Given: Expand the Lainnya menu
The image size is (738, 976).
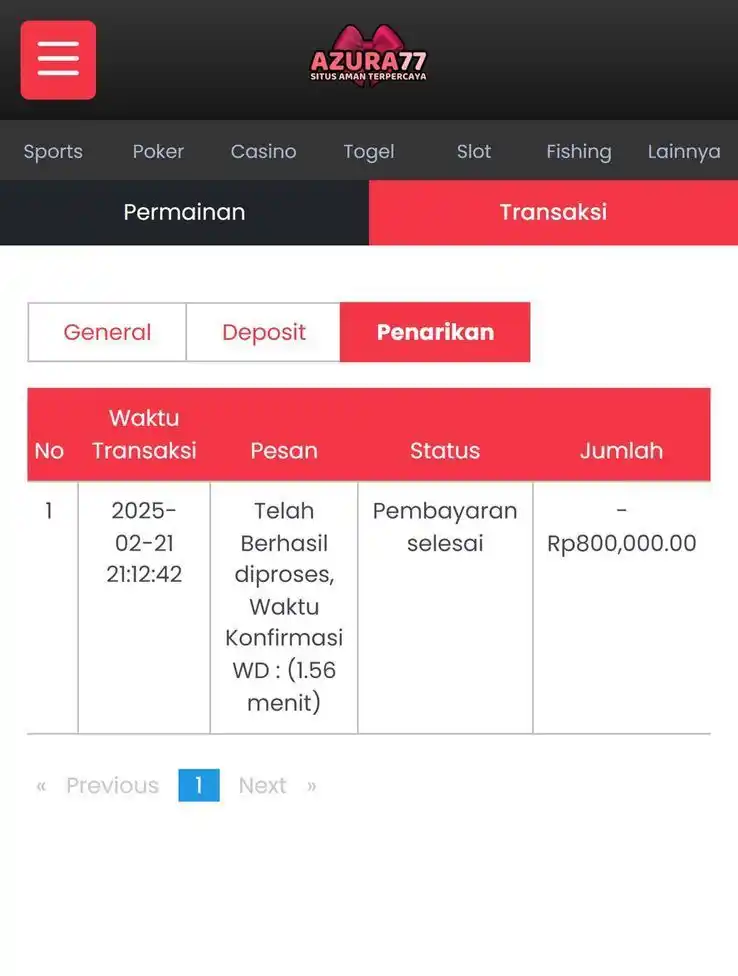Looking at the screenshot, I should [x=684, y=152].
